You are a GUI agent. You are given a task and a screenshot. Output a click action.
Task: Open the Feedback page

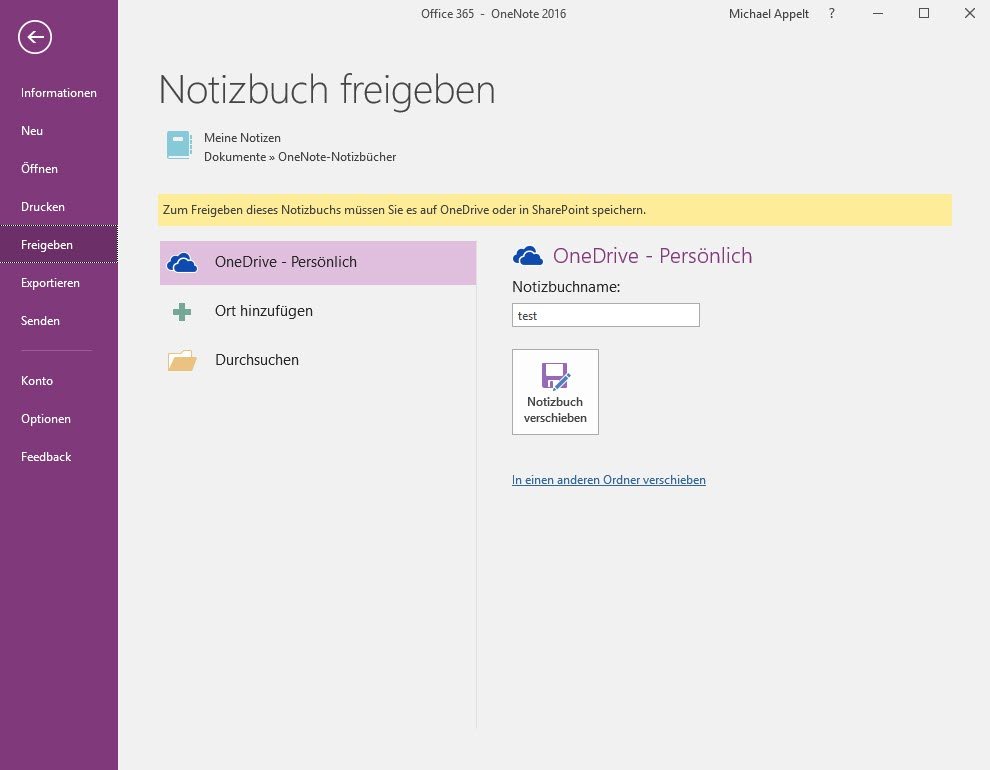coord(59,456)
